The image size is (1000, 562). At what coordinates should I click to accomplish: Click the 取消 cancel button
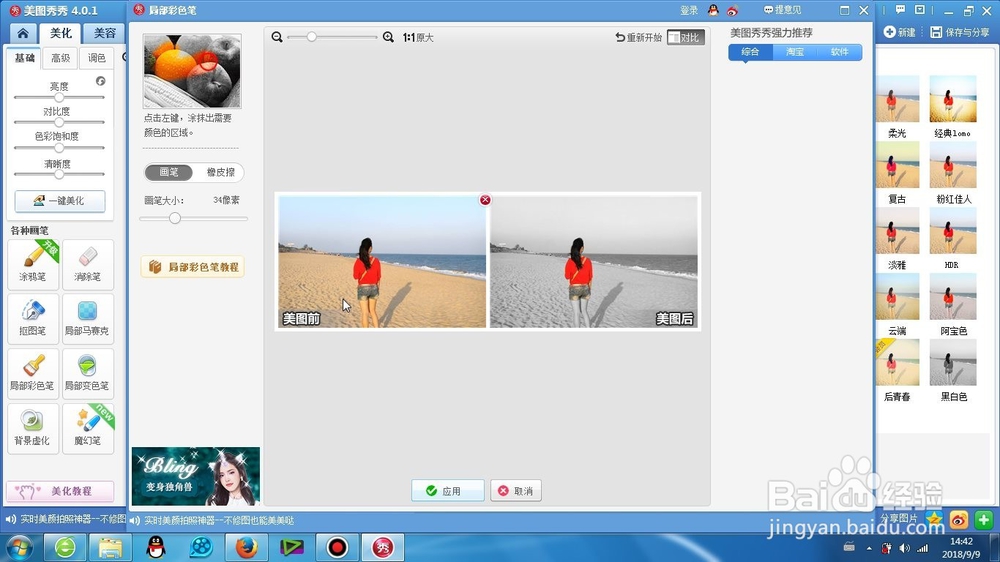[516, 491]
